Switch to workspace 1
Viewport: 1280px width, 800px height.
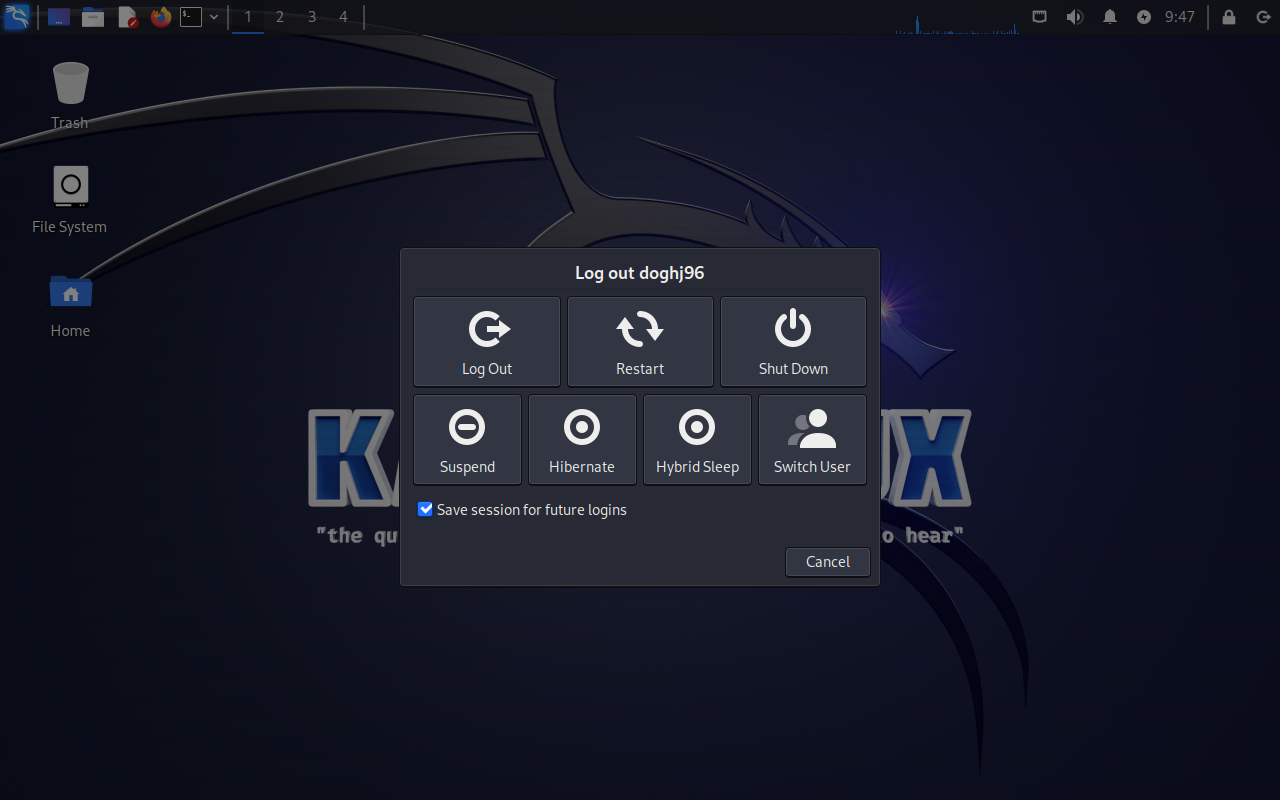tap(248, 17)
